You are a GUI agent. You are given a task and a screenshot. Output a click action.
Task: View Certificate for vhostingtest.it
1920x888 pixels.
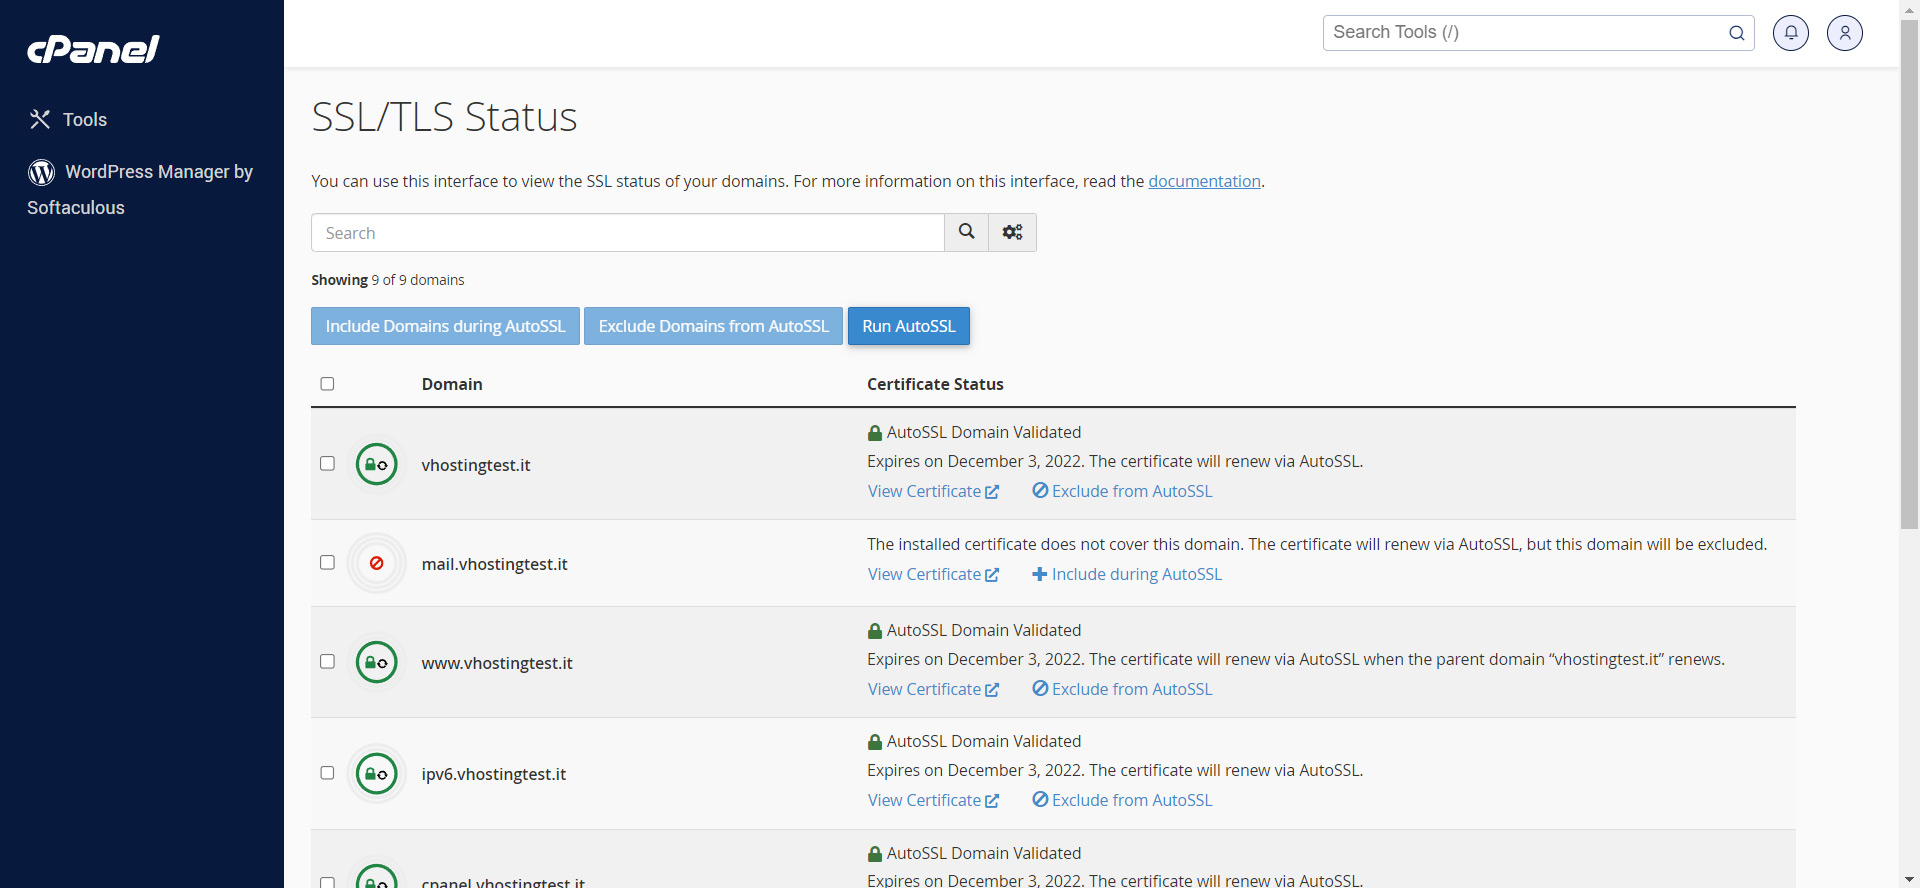pos(933,491)
